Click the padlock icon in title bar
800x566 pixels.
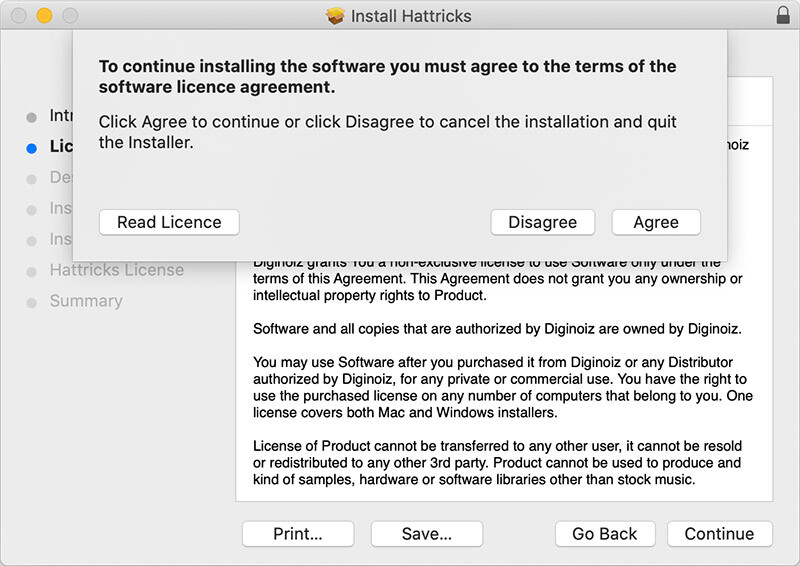[782, 16]
